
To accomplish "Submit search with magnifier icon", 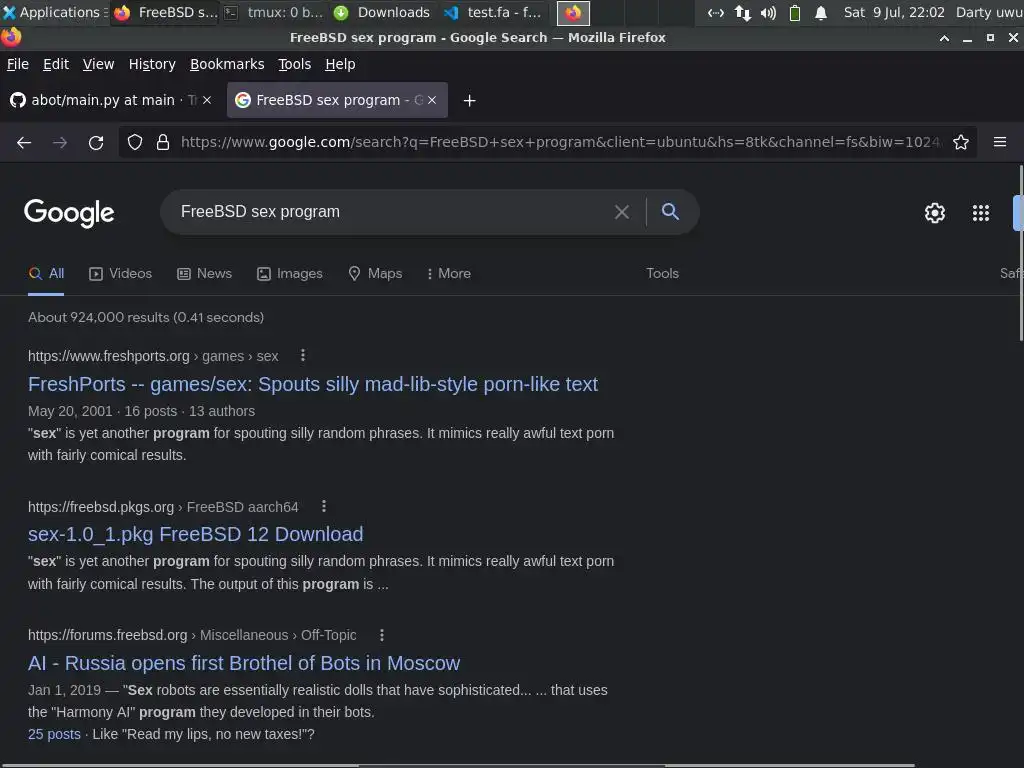I will tap(670, 212).
